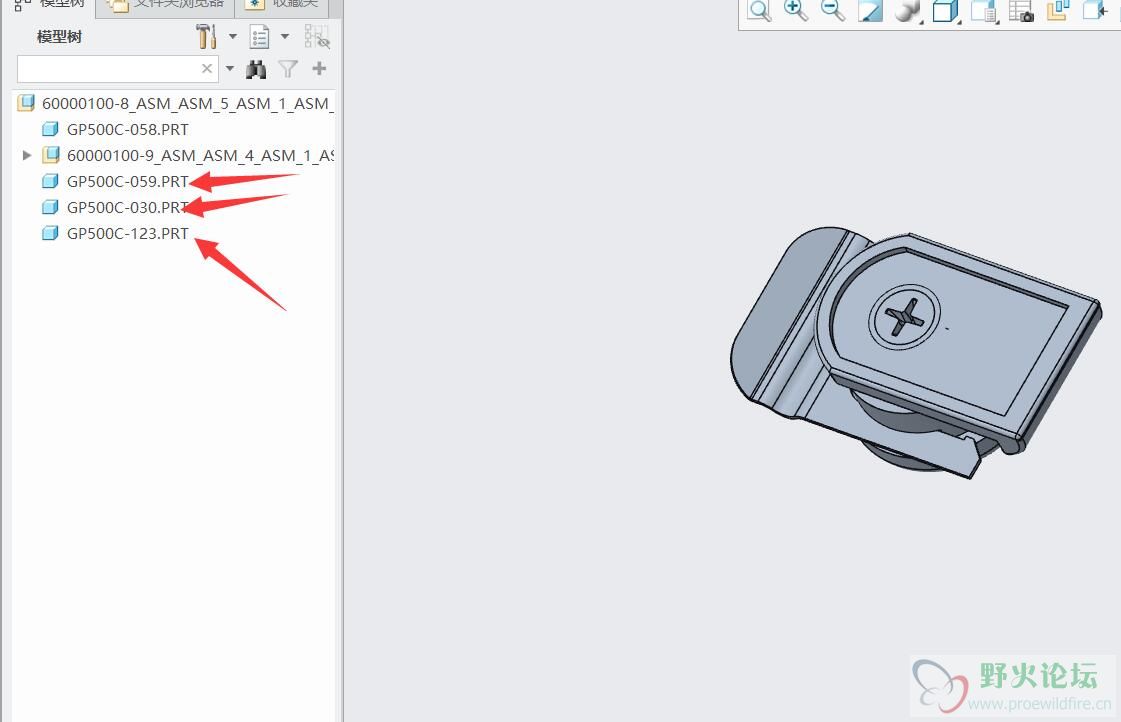Expand the 60000100-9_ASM subassembly node

click(27, 155)
